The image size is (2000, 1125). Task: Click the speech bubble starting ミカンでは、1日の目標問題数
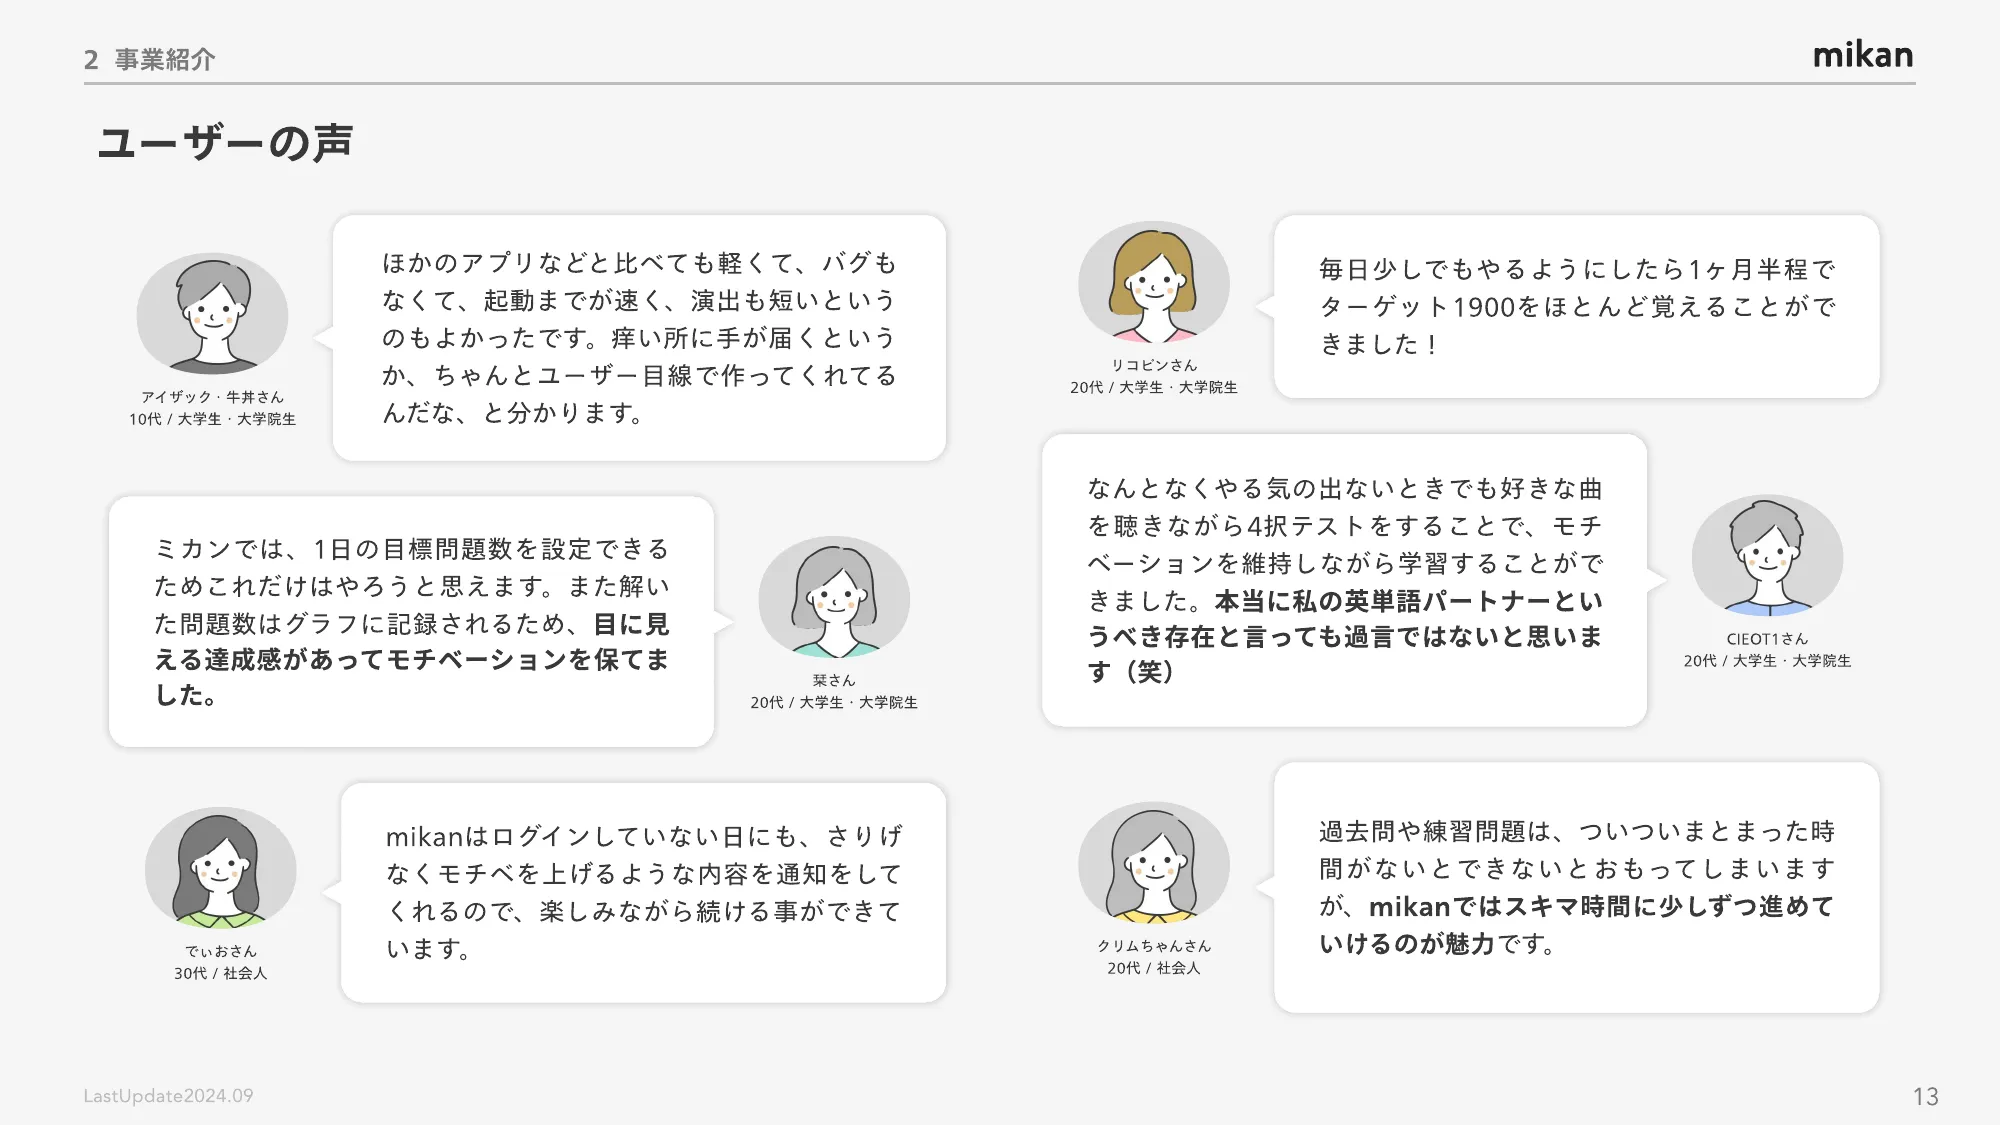pos(411,622)
